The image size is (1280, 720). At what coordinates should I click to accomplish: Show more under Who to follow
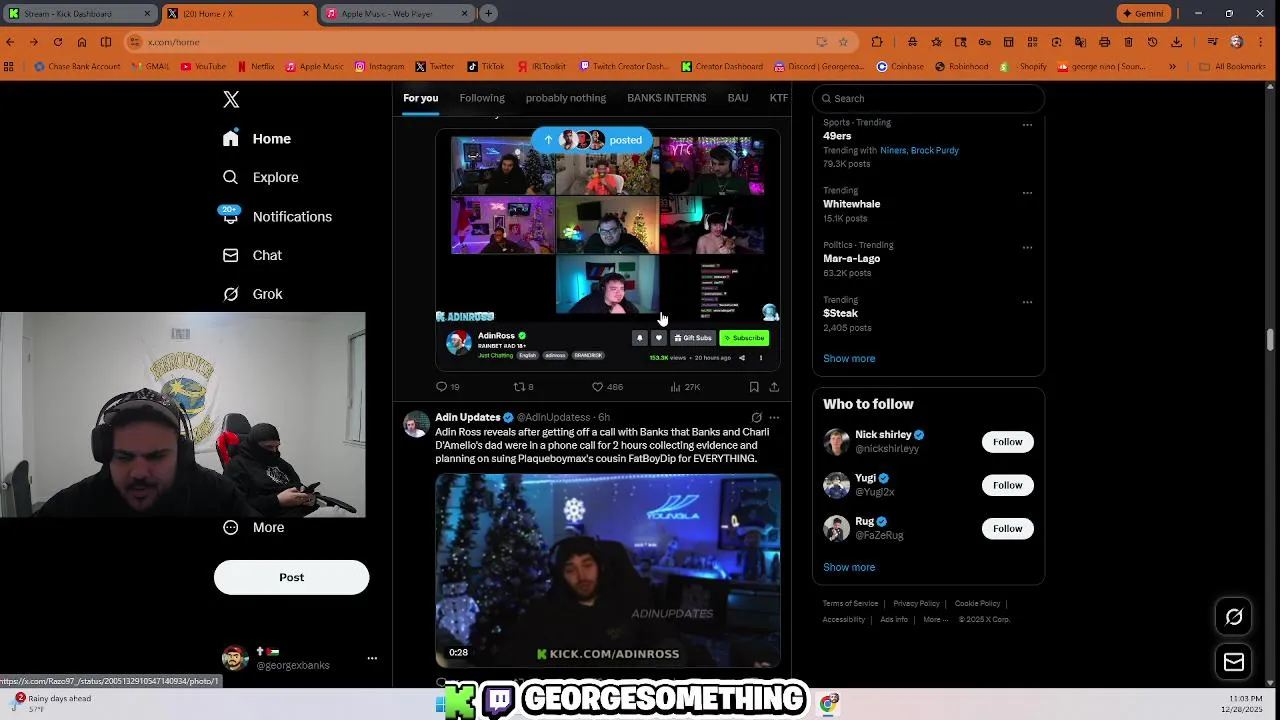[849, 567]
